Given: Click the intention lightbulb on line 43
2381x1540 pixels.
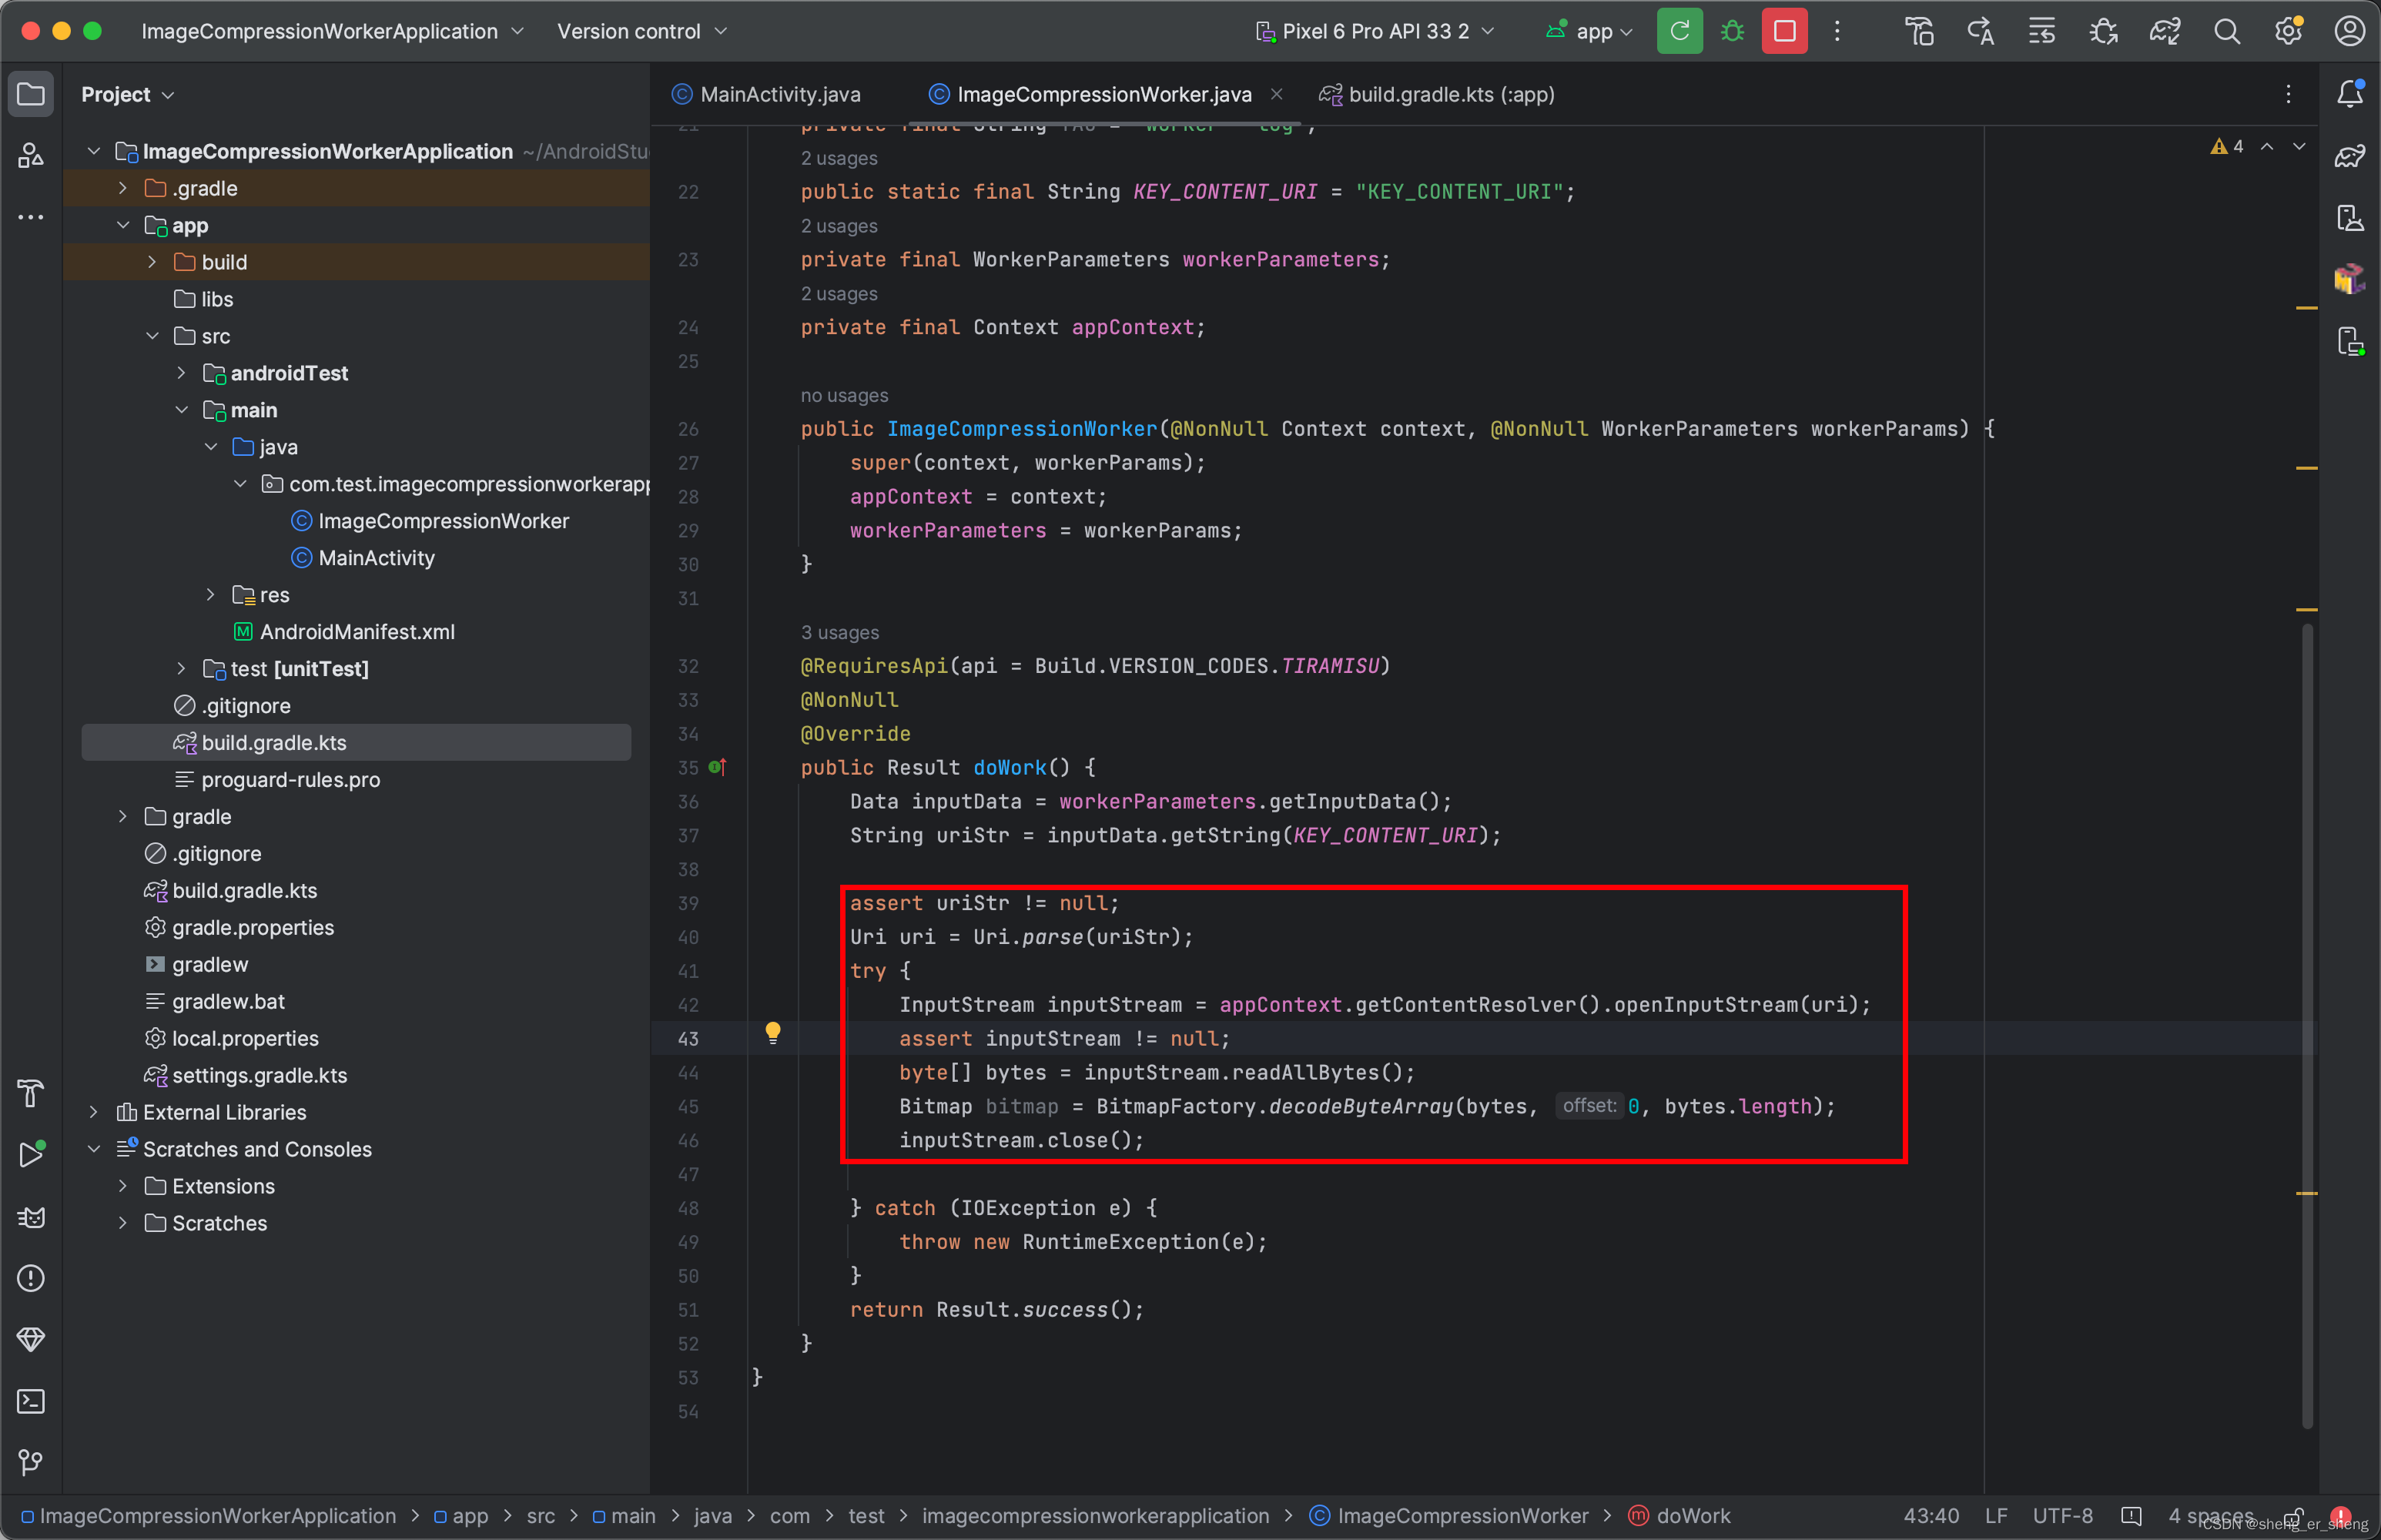Looking at the screenshot, I should point(772,1032).
